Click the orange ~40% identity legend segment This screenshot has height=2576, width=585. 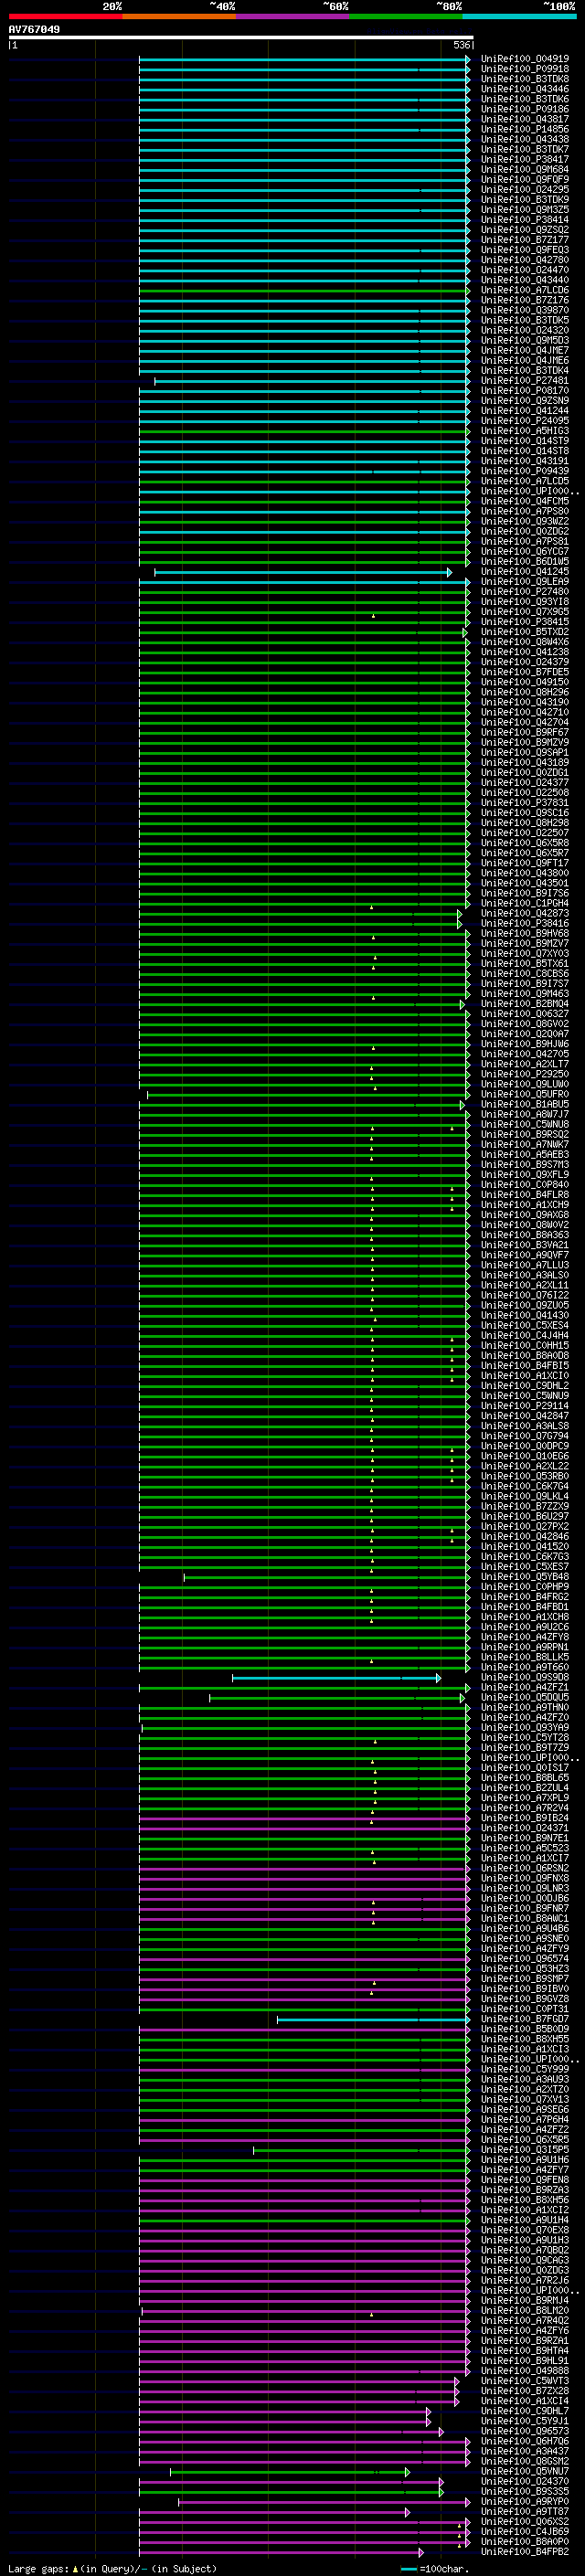click(179, 16)
